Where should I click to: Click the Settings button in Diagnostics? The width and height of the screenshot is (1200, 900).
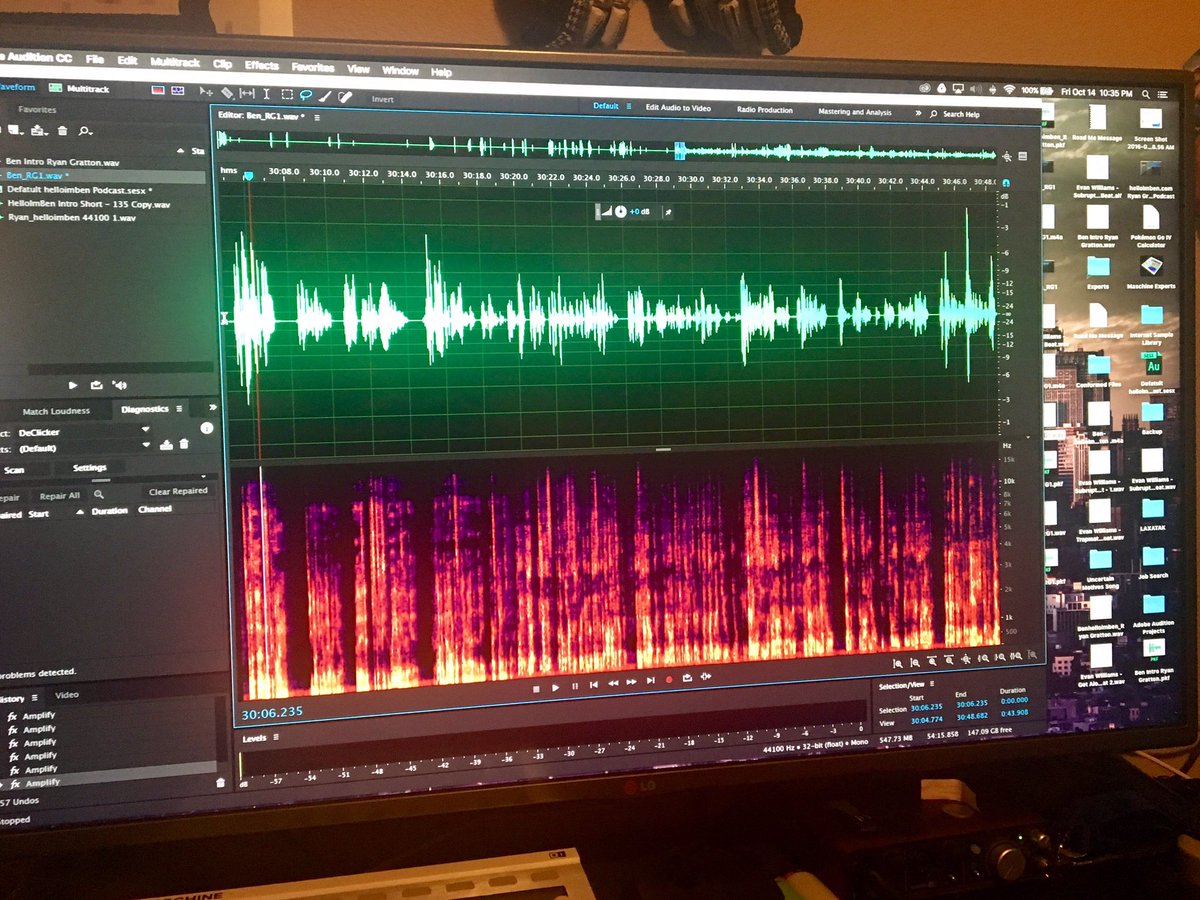coord(90,468)
